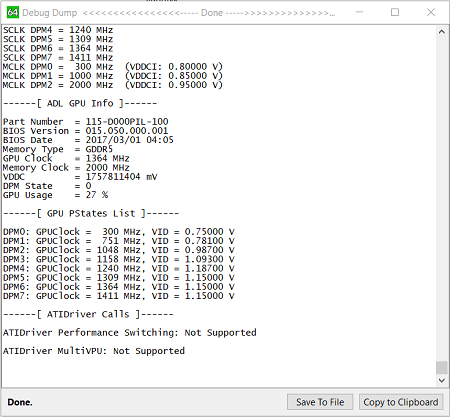
Task: Click the 'GPU Clock = 1364 MHz' line
Action: pyautogui.click(x=66, y=158)
